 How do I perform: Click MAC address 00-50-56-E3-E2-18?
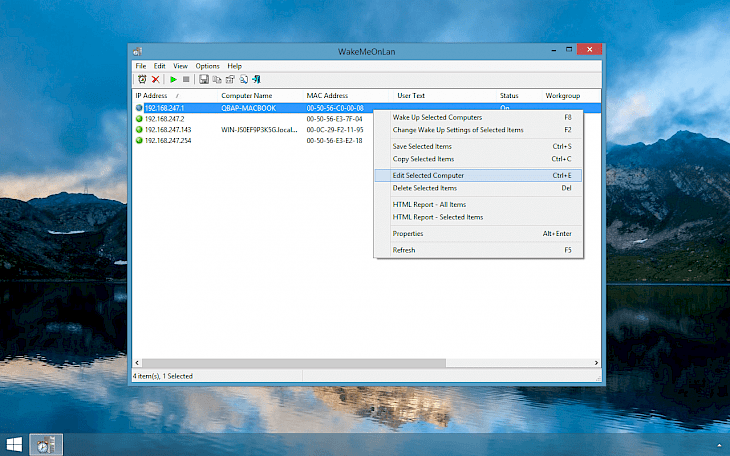coord(334,140)
